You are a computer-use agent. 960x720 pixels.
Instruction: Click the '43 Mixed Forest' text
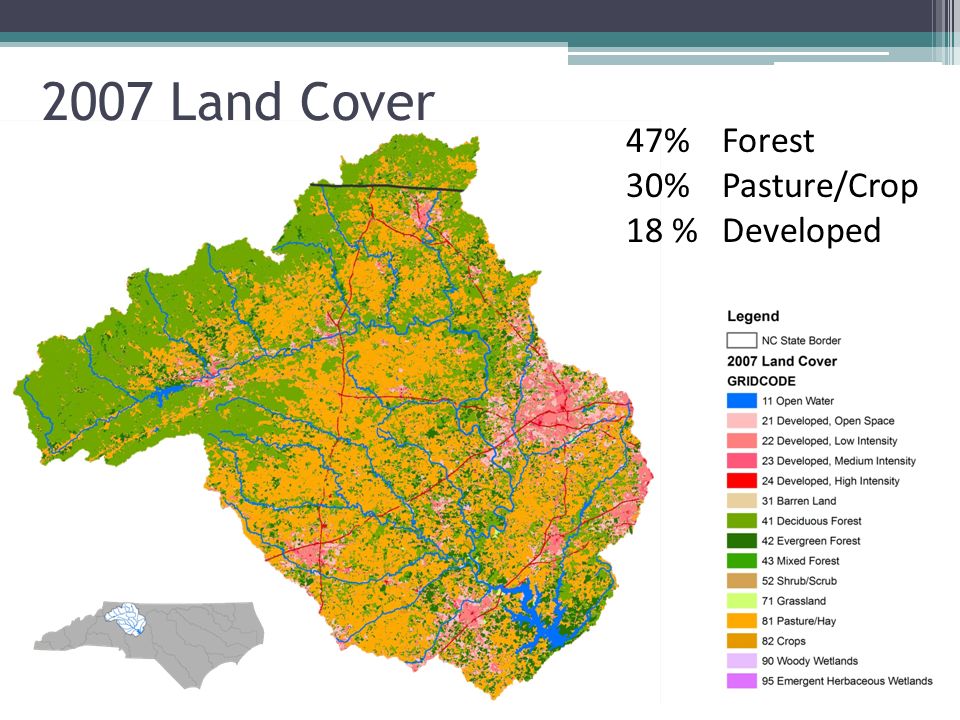[801, 561]
